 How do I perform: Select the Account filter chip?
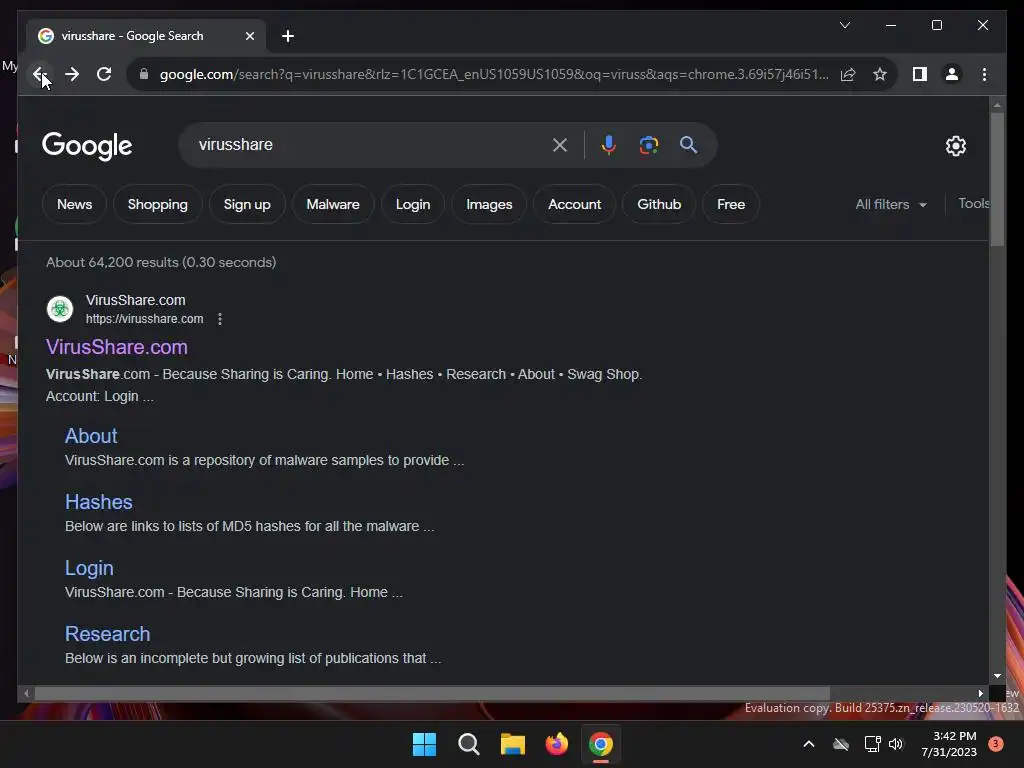tap(575, 204)
